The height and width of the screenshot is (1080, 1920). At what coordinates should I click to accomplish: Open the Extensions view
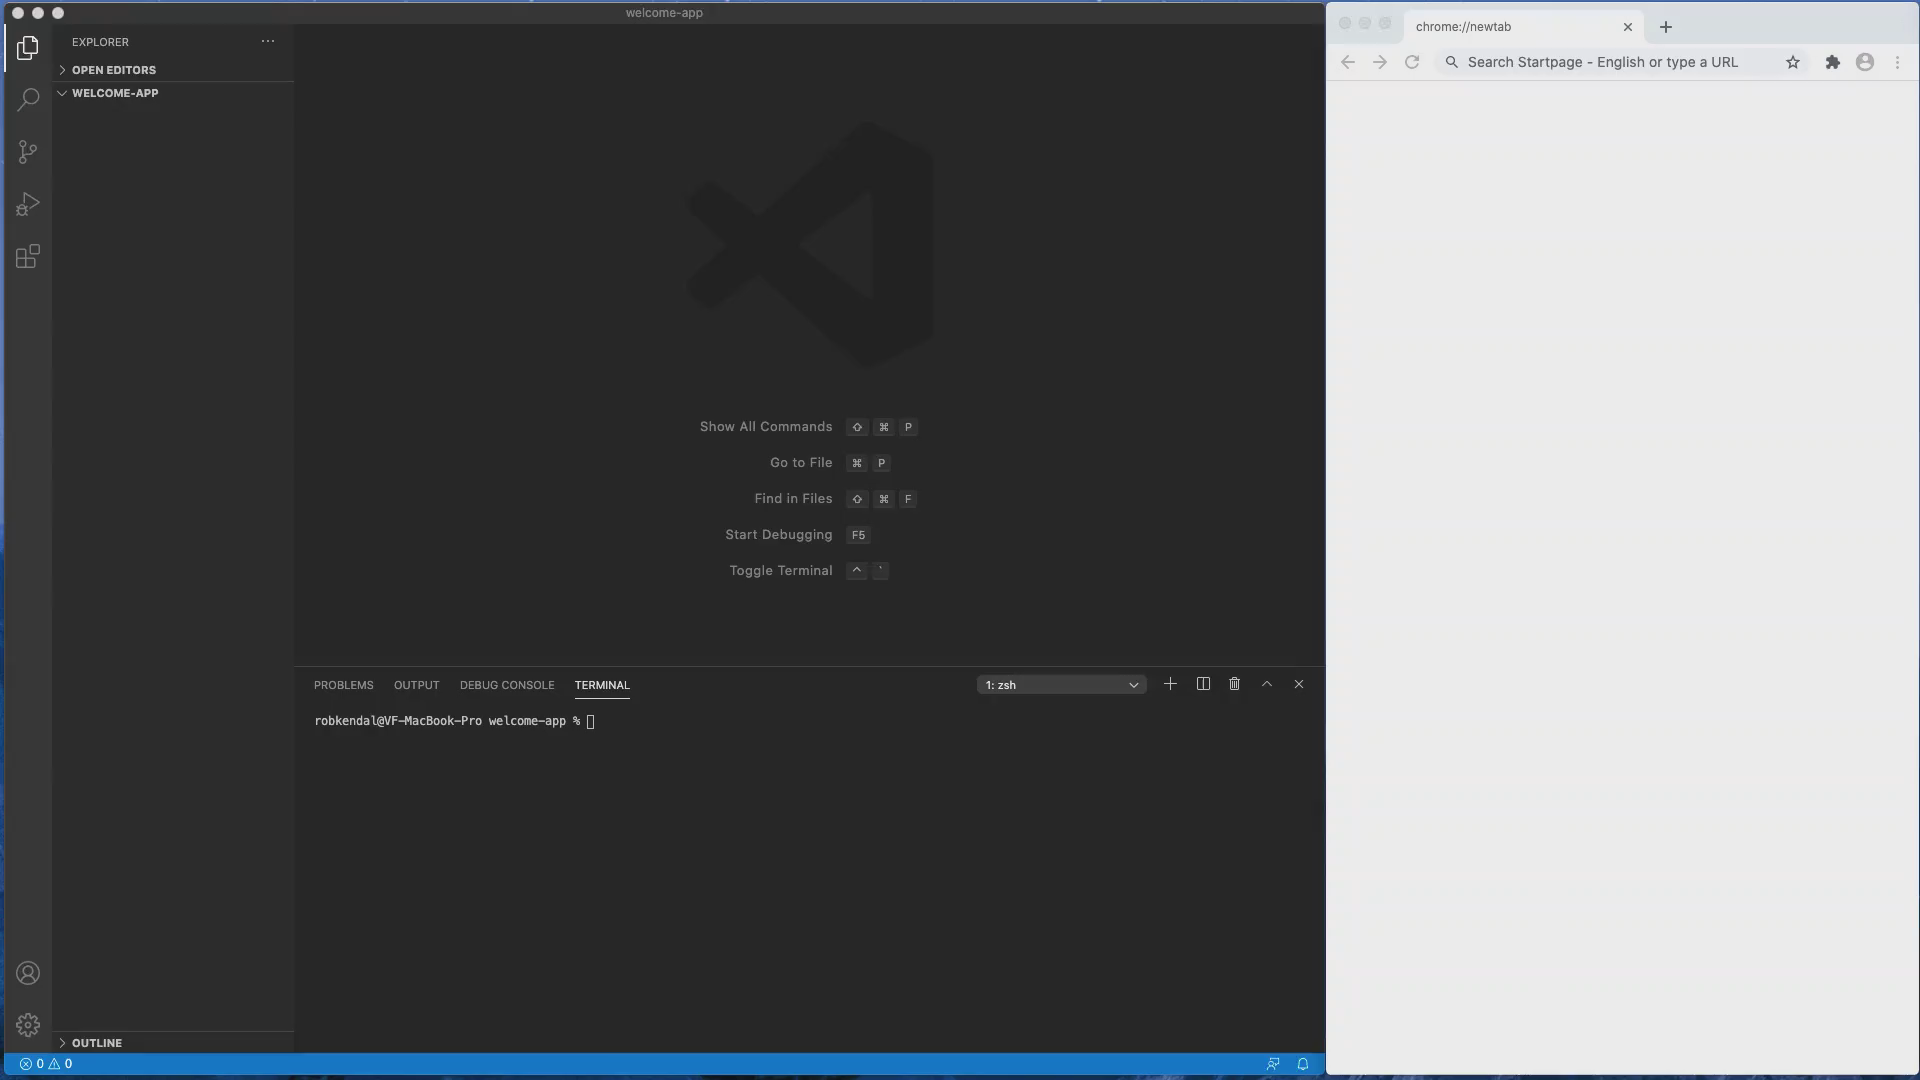coord(28,256)
